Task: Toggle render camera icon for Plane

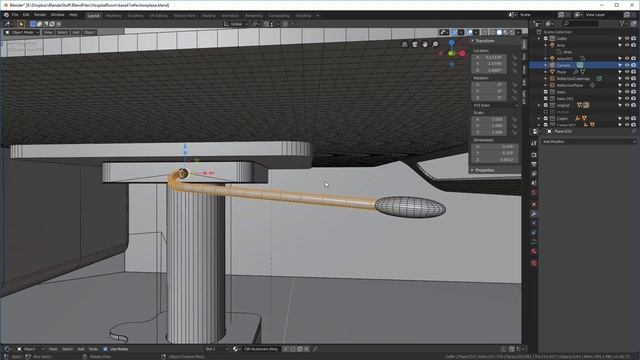Action: (x=633, y=72)
